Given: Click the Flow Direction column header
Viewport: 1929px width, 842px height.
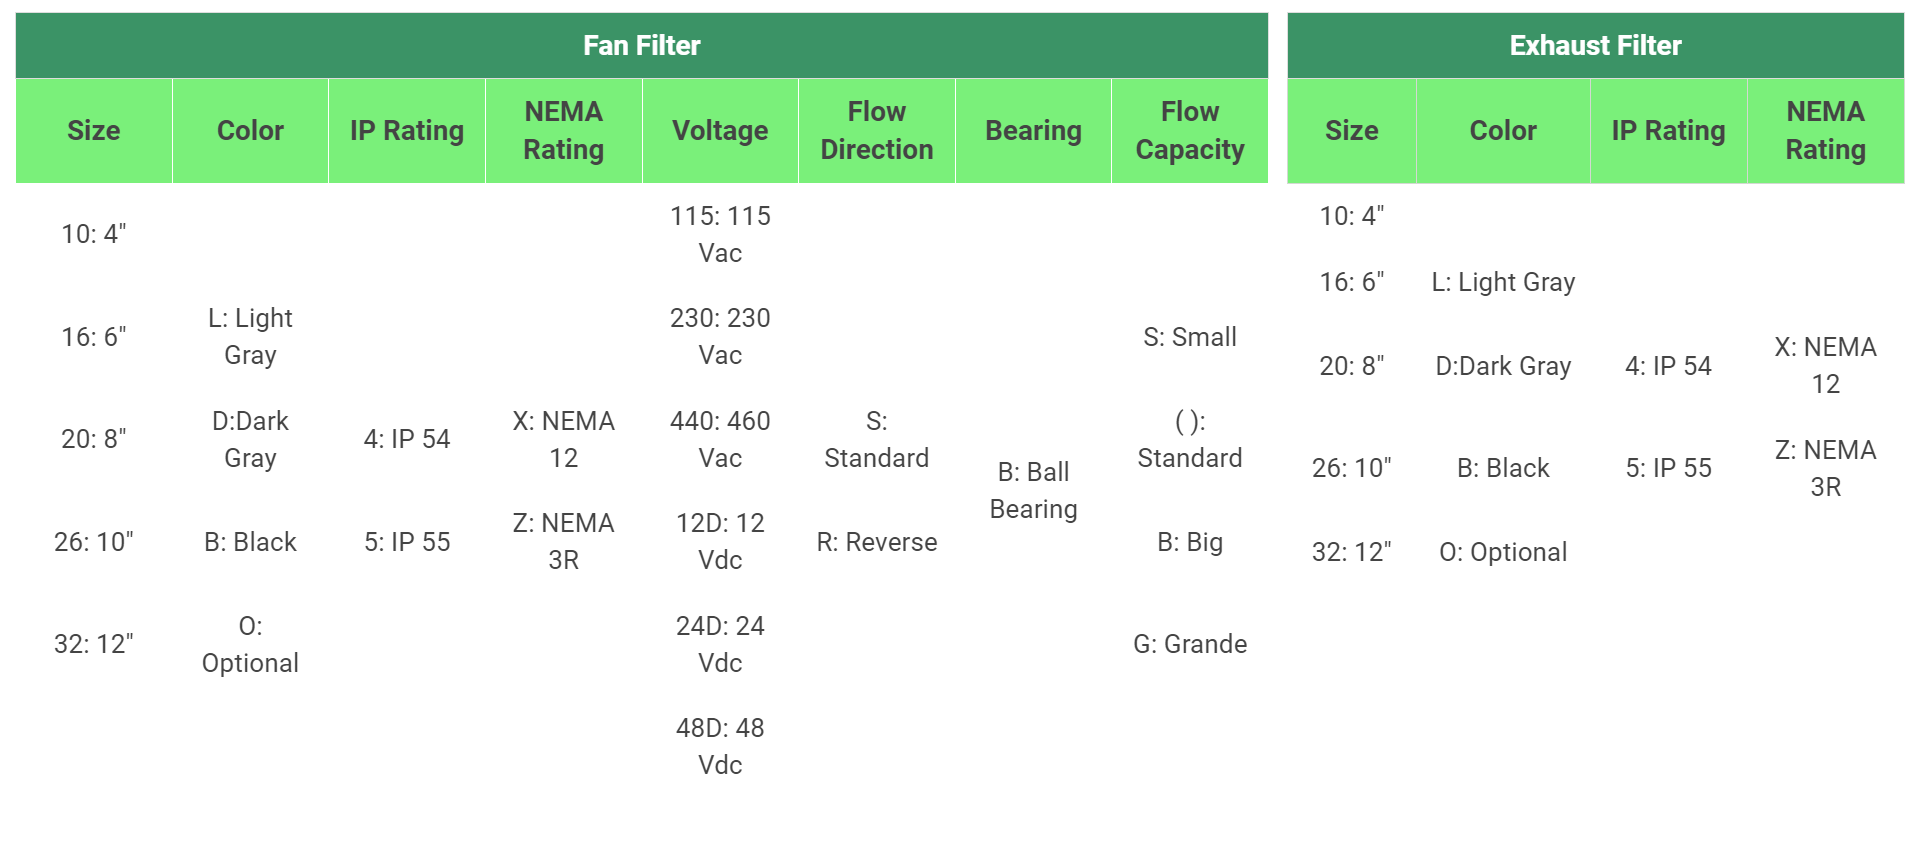Looking at the screenshot, I should pyautogui.click(x=876, y=131).
